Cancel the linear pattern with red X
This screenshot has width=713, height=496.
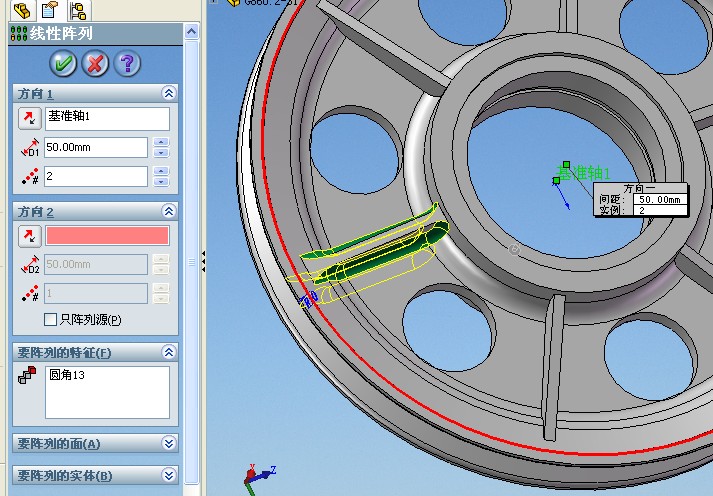(x=95, y=63)
